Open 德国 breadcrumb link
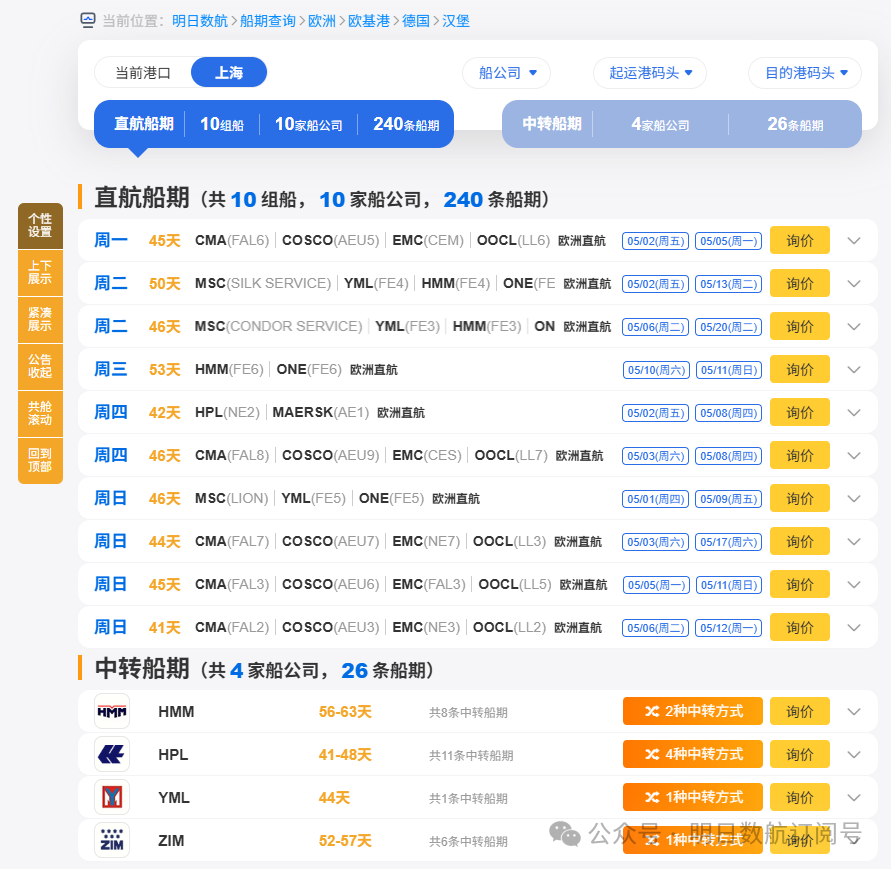This screenshot has height=869, width=891. (416, 21)
